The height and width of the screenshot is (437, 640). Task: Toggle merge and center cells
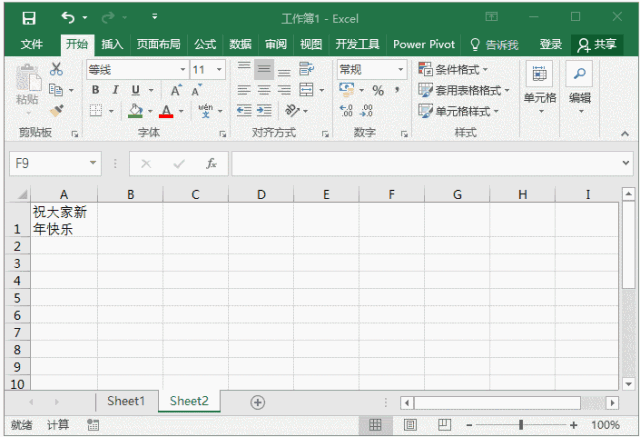[306, 90]
